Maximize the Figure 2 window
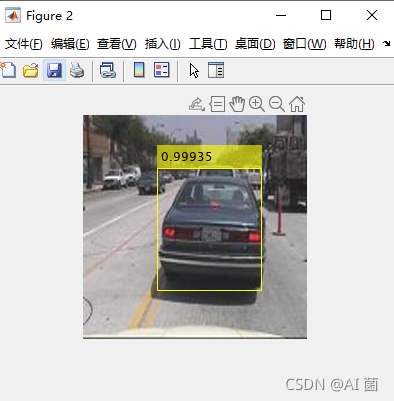The height and width of the screenshot is (401, 394). [x=326, y=15]
